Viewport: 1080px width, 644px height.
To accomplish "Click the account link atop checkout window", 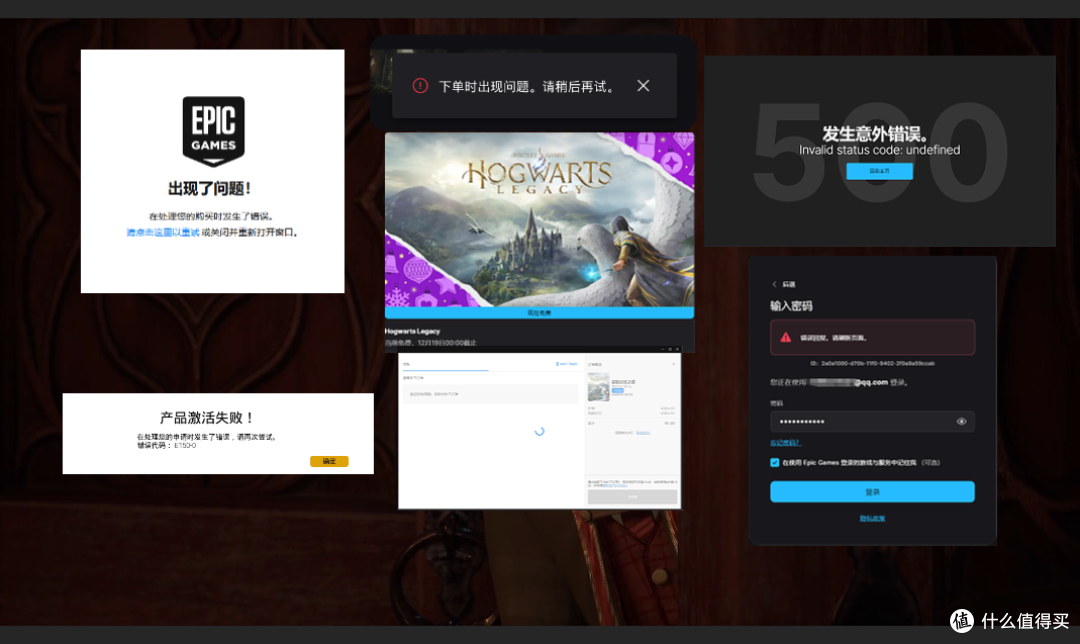I will (566, 364).
